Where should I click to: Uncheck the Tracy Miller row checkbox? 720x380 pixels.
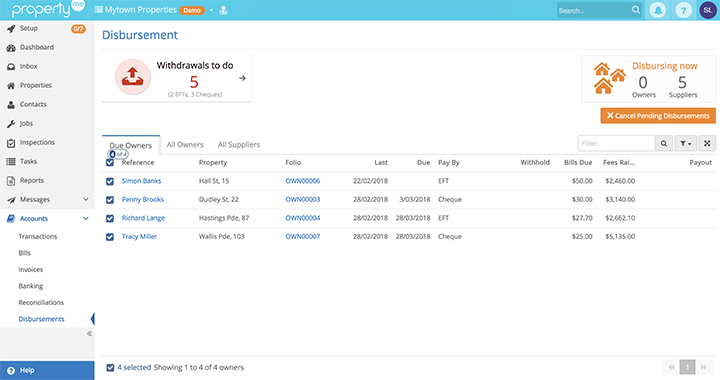click(110, 237)
